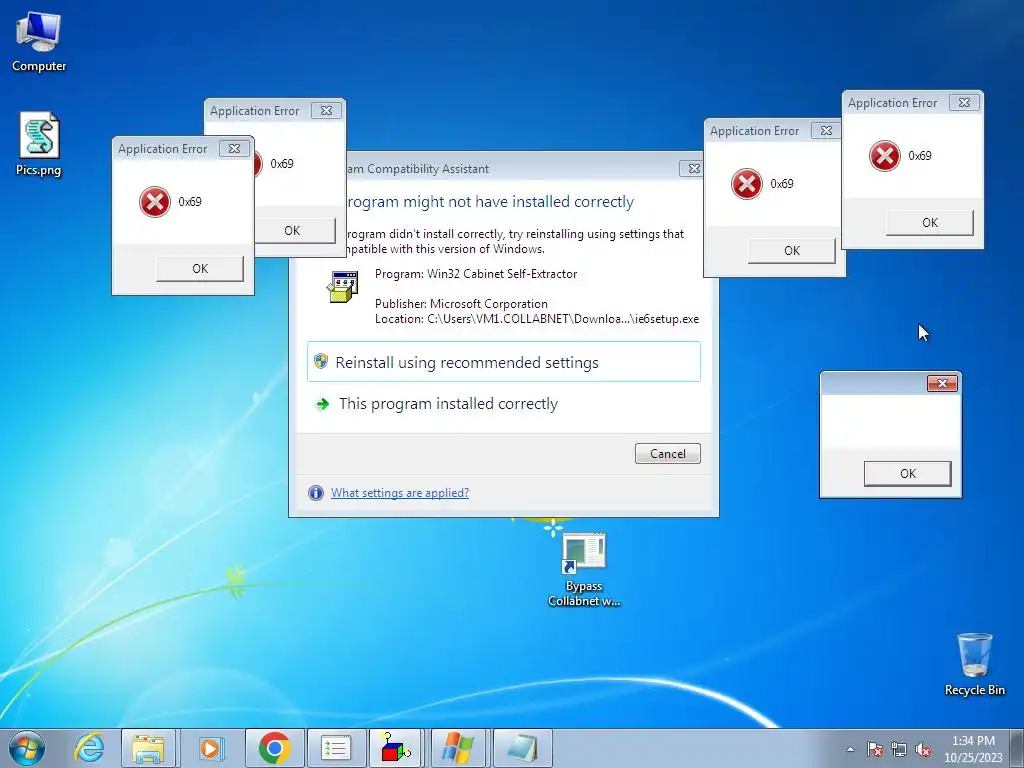
Task: Open the clock showing 1:34 PM
Action: pyautogui.click(x=973, y=741)
